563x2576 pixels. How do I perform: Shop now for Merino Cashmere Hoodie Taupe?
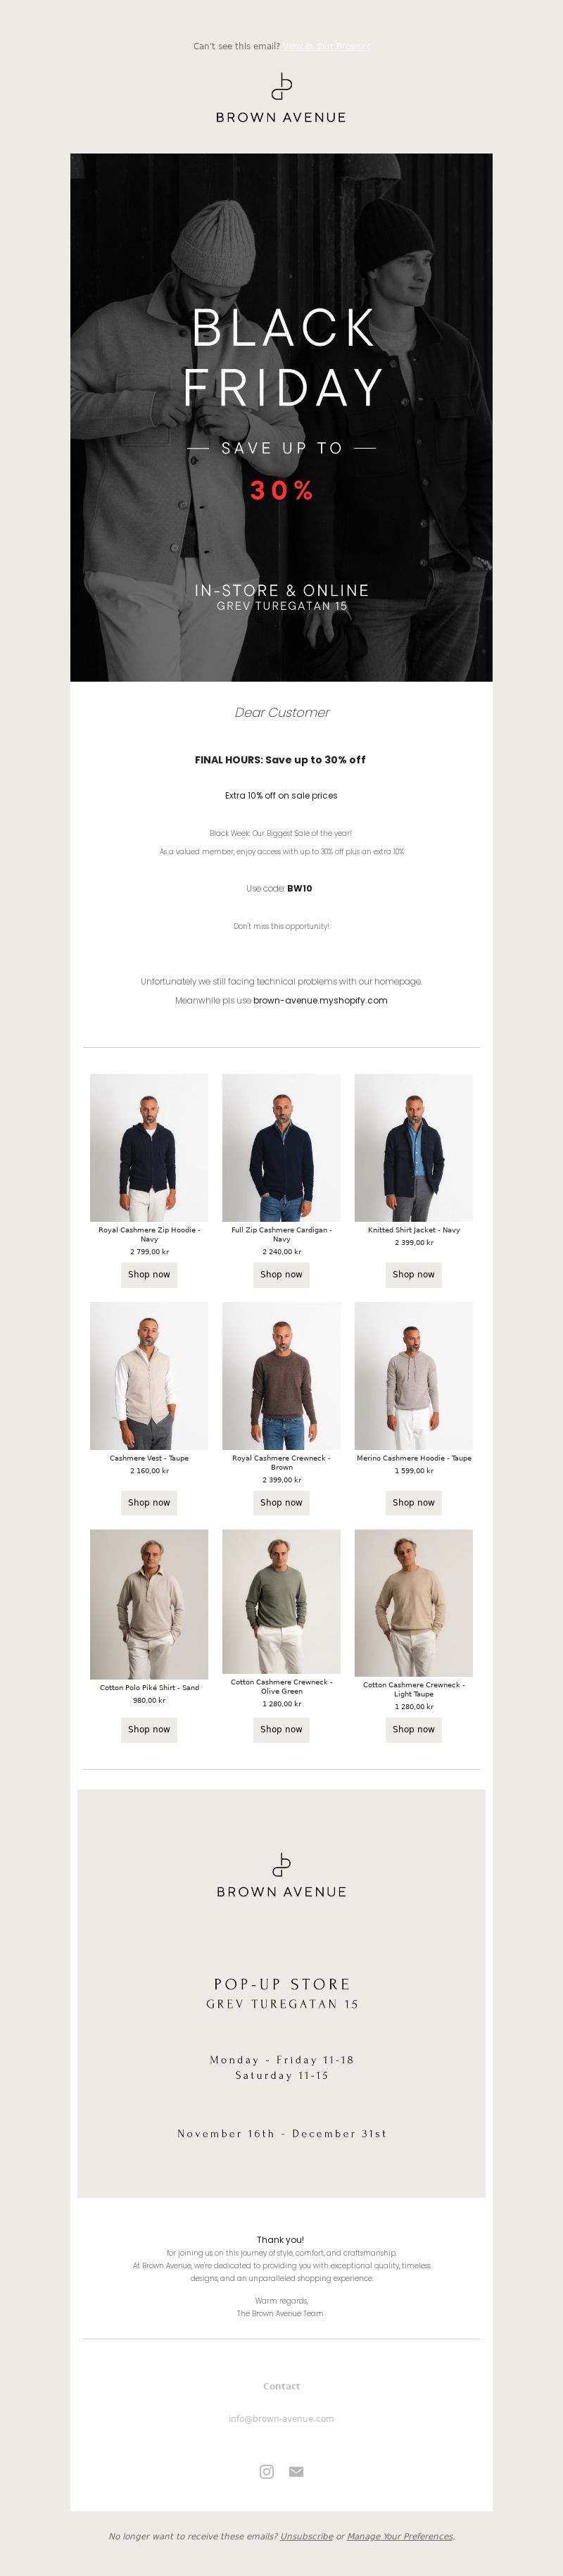click(413, 1502)
